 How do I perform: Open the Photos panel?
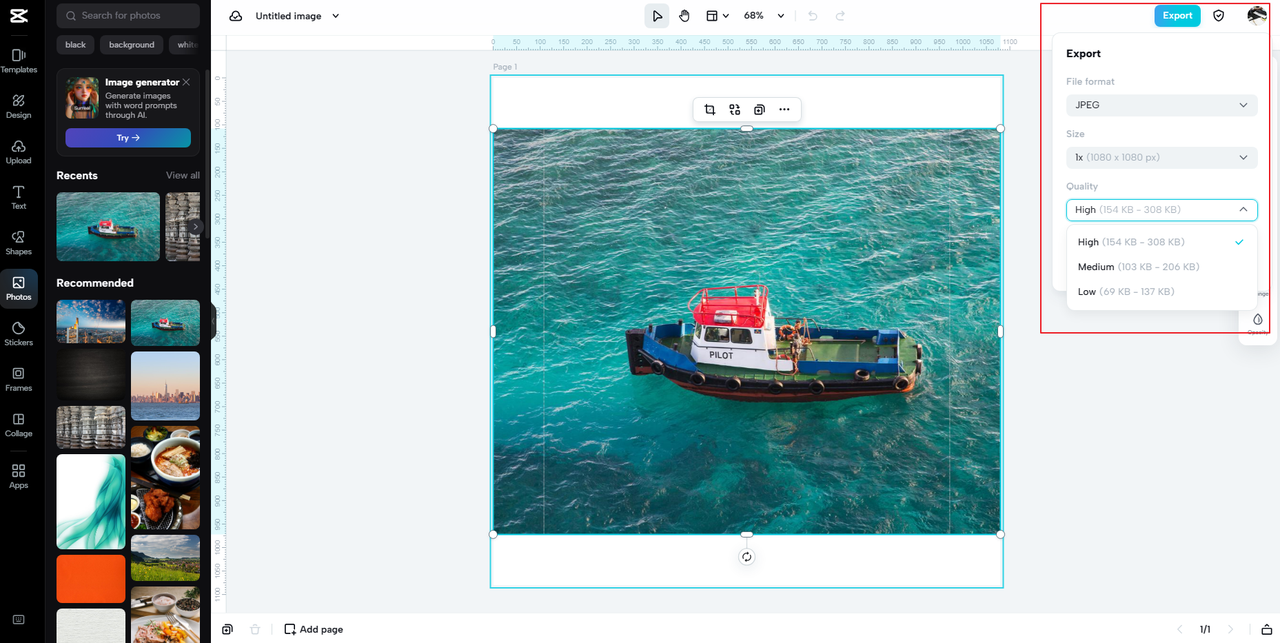click(18, 288)
